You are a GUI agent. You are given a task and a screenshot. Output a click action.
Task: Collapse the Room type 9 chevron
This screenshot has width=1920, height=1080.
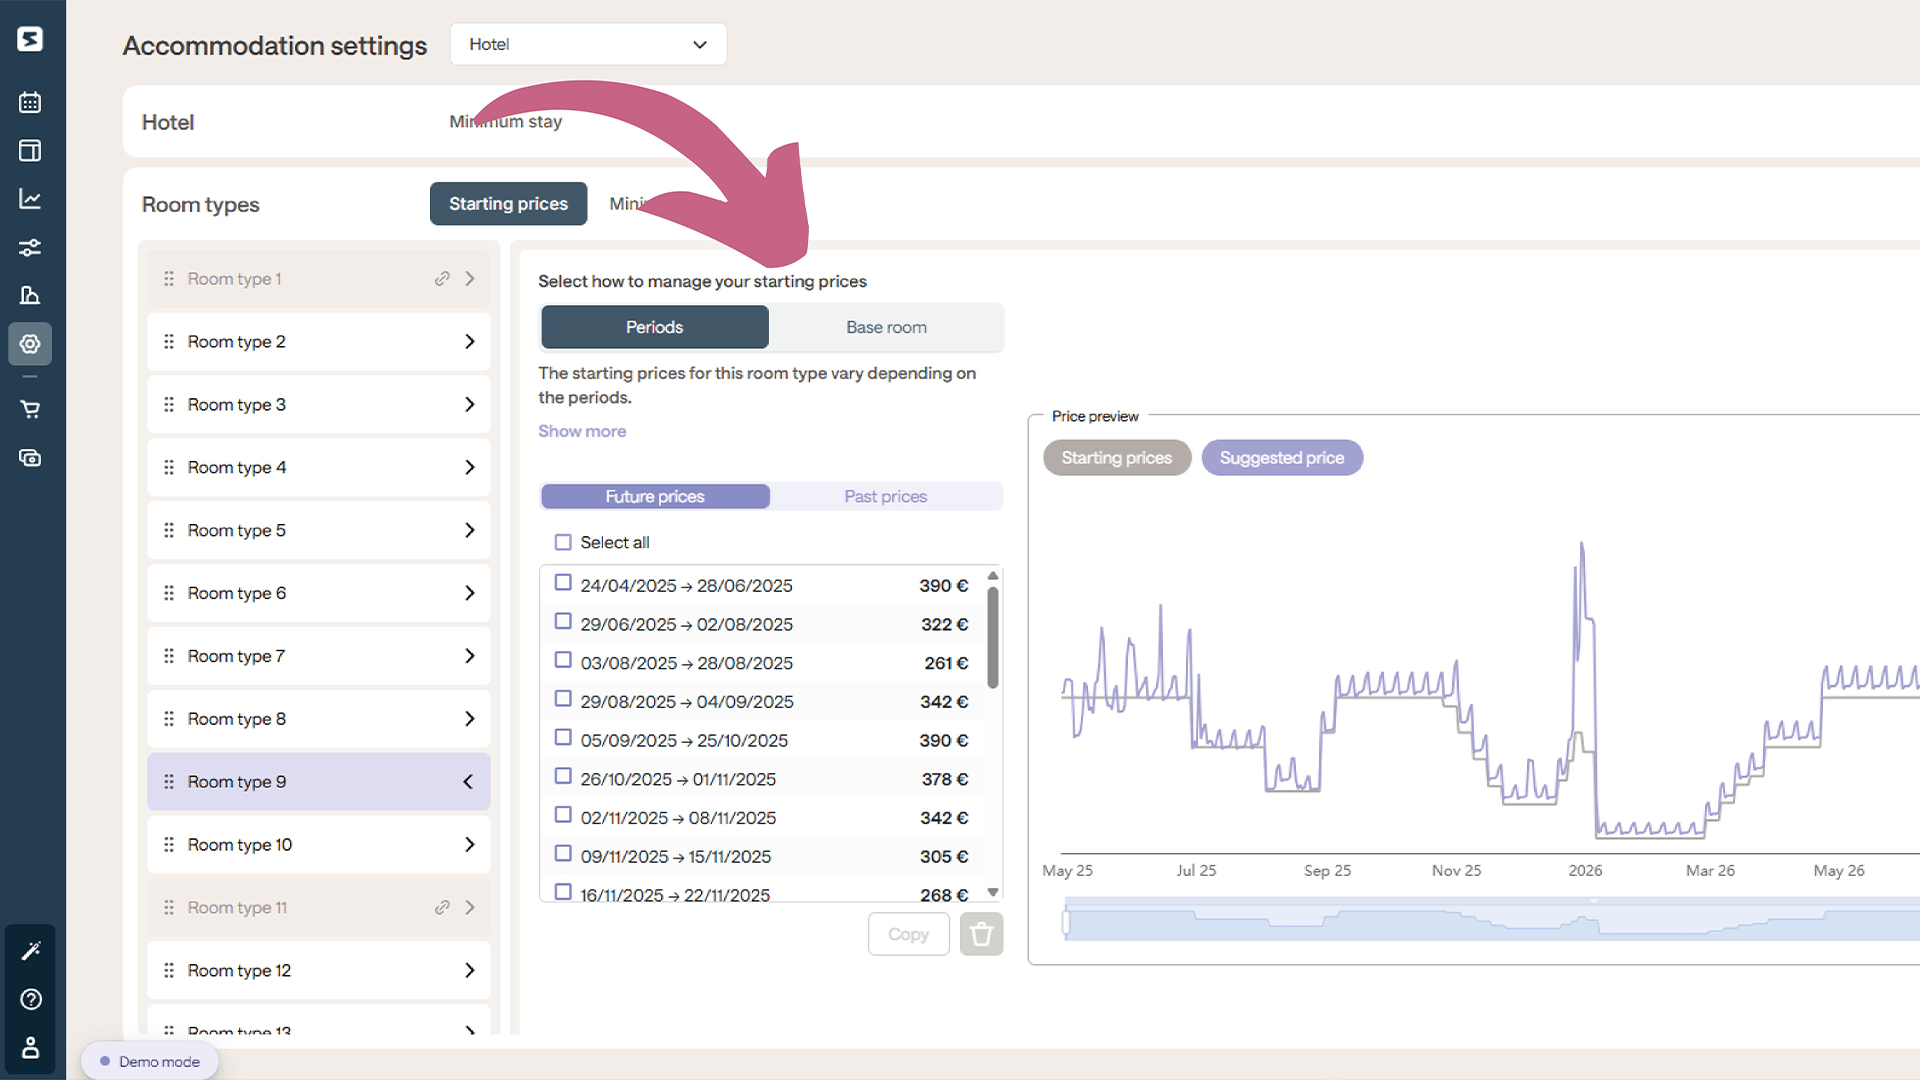pyautogui.click(x=468, y=782)
